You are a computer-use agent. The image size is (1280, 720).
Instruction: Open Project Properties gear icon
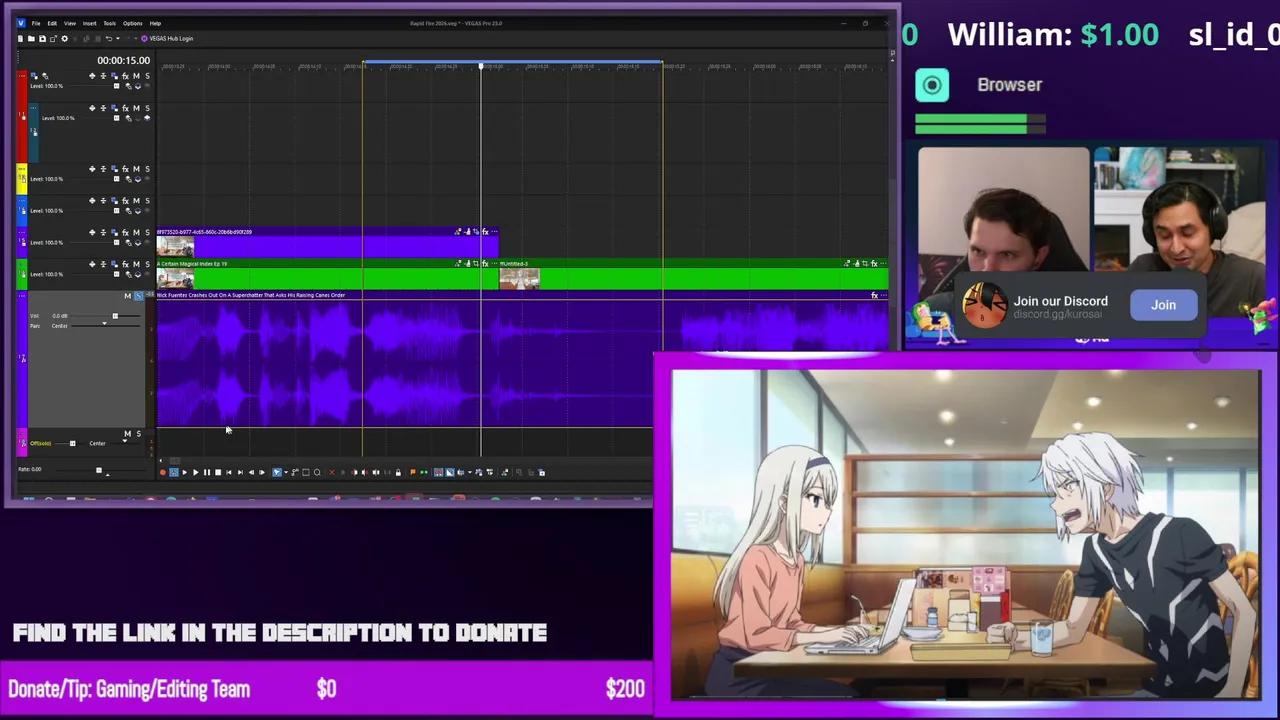tap(65, 39)
